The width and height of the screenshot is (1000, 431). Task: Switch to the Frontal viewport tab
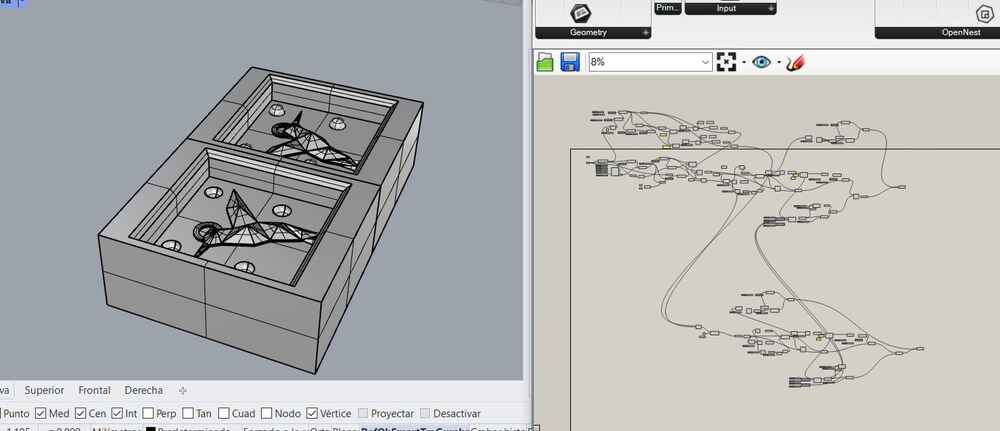[x=94, y=390]
